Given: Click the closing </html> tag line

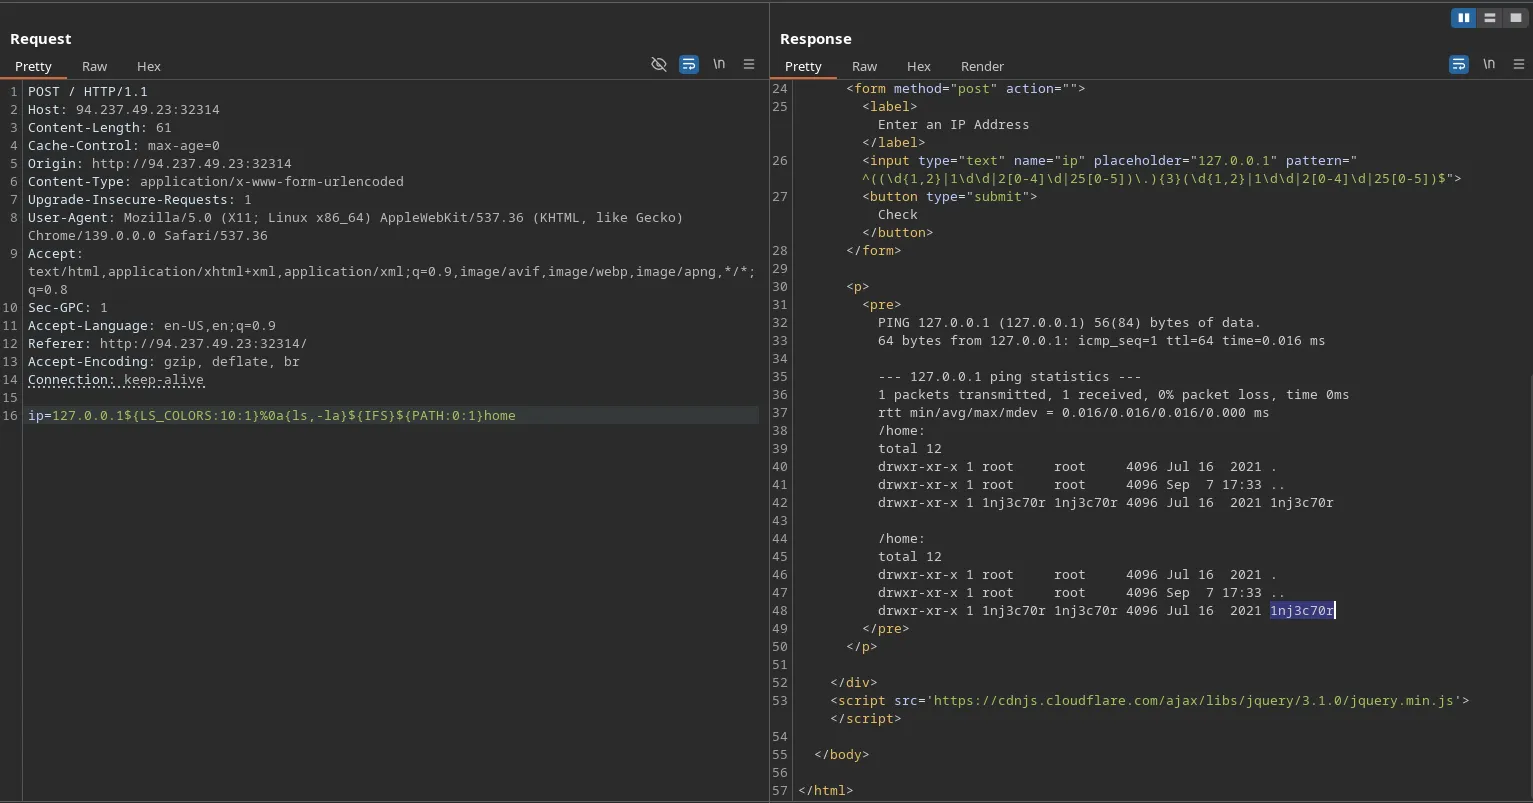Looking at the screenshot, I should (826, 790).
